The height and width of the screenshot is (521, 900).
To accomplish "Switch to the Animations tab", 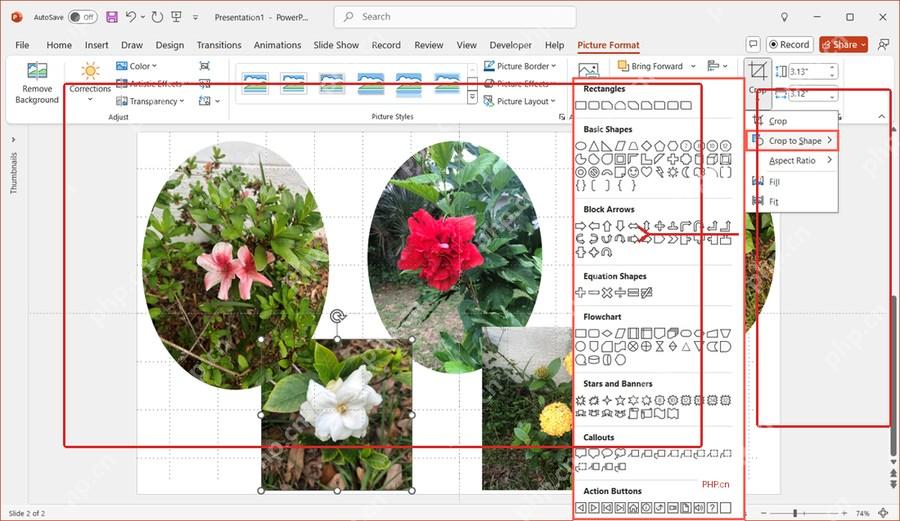I will (277, 45).
